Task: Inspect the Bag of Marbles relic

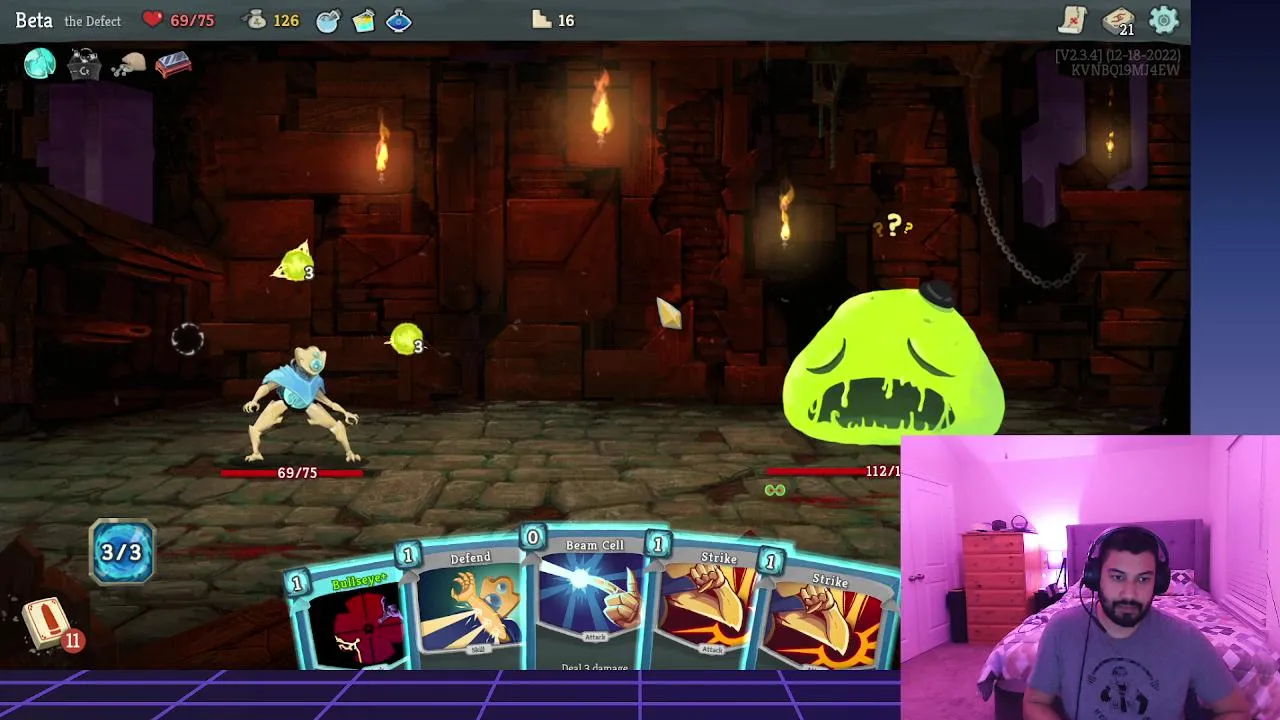Action: click(128, 66)
